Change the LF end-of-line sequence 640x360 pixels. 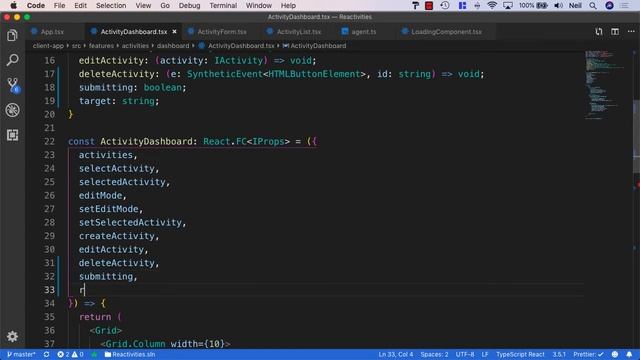point(485,354)
